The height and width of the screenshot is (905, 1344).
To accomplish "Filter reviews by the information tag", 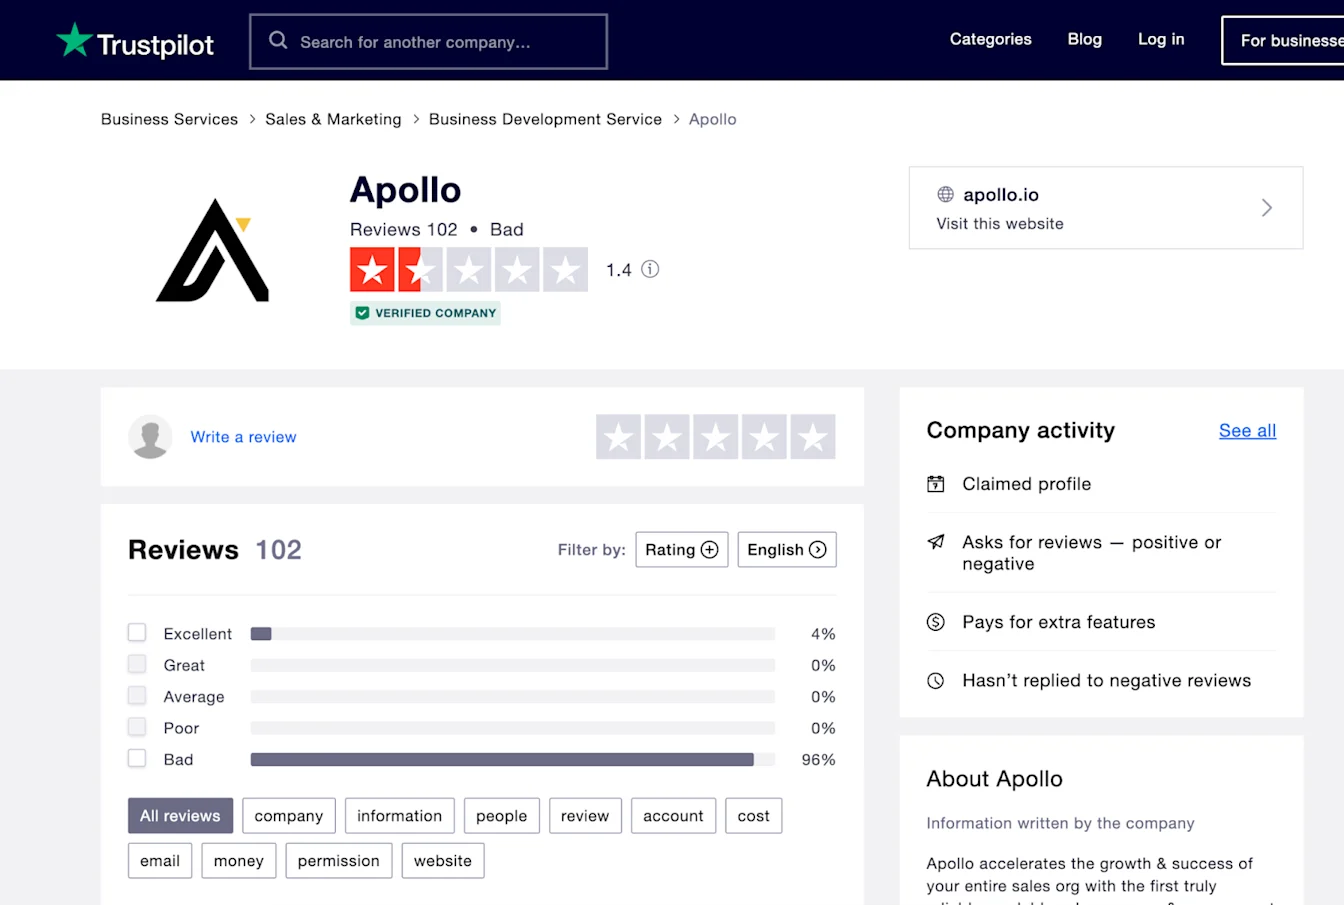I will coord(400,816).
